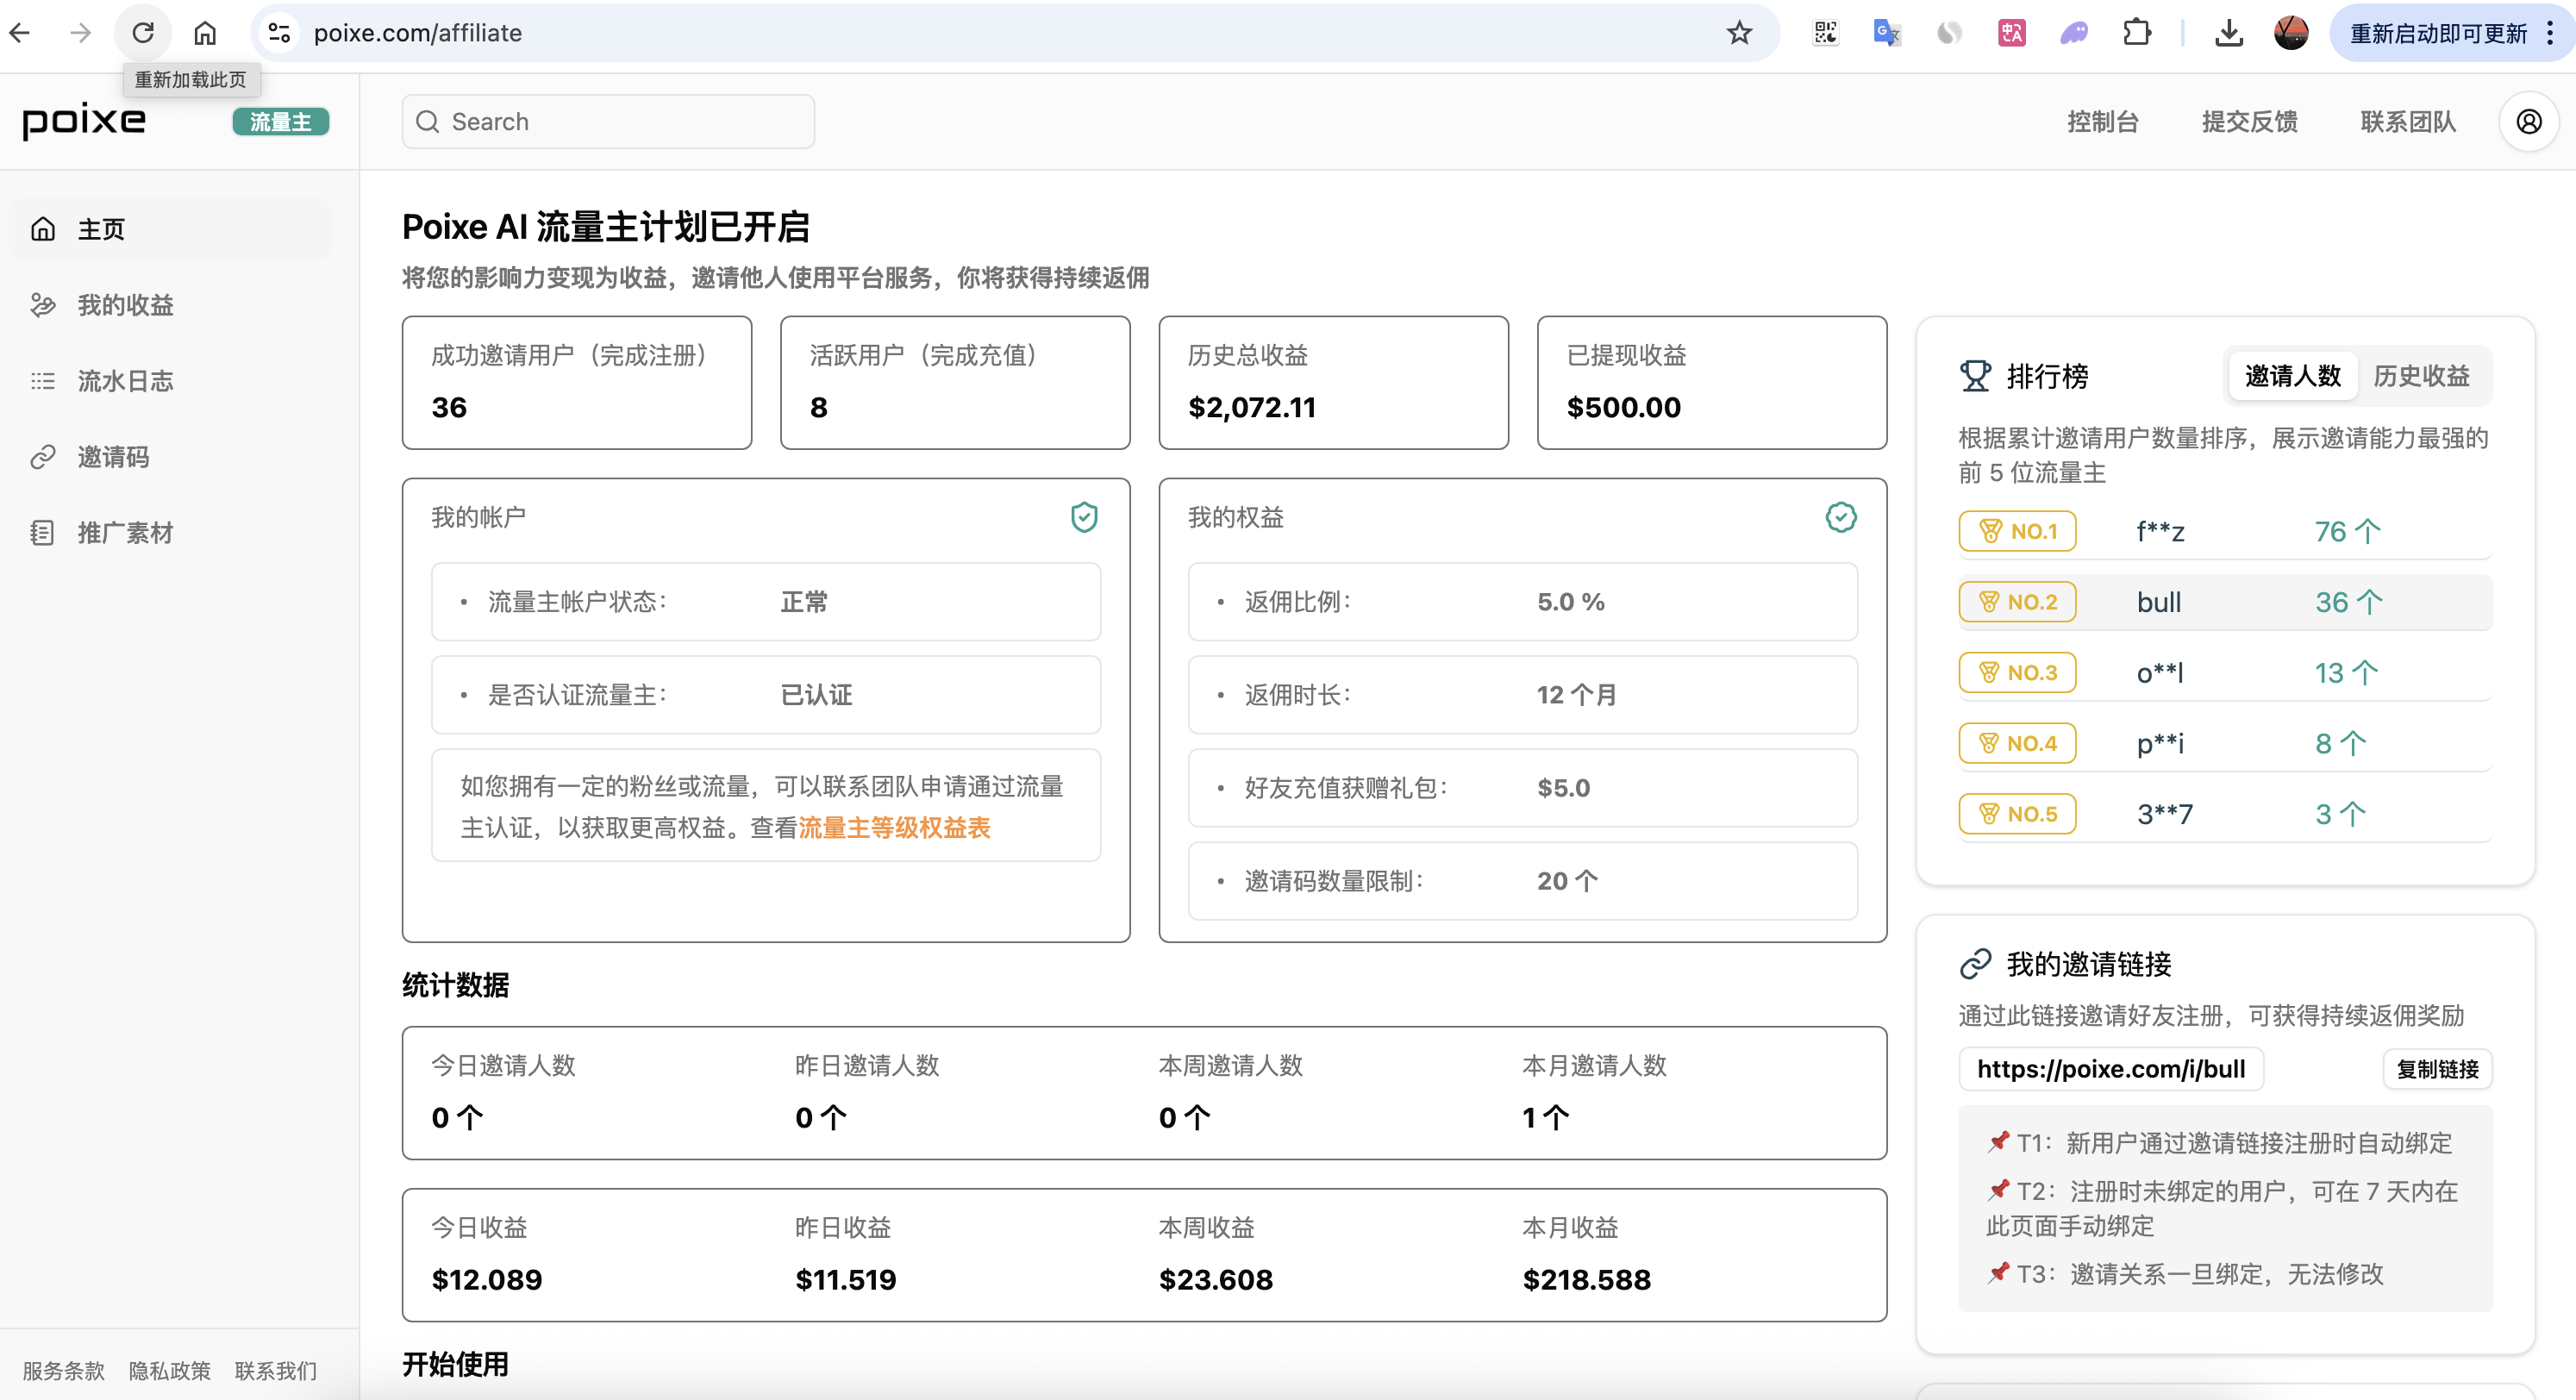Open site info dropdown in address bar
2576x1400 pixels.
click(280, 33)
